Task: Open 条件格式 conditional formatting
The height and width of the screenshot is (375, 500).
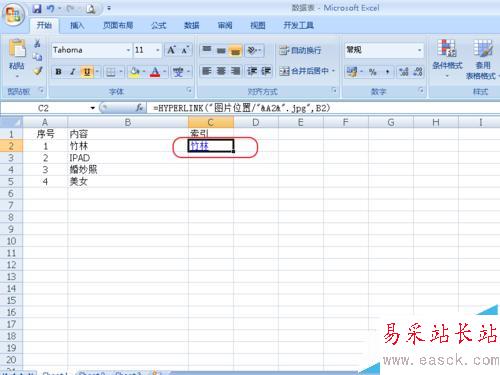Action: 447,58
